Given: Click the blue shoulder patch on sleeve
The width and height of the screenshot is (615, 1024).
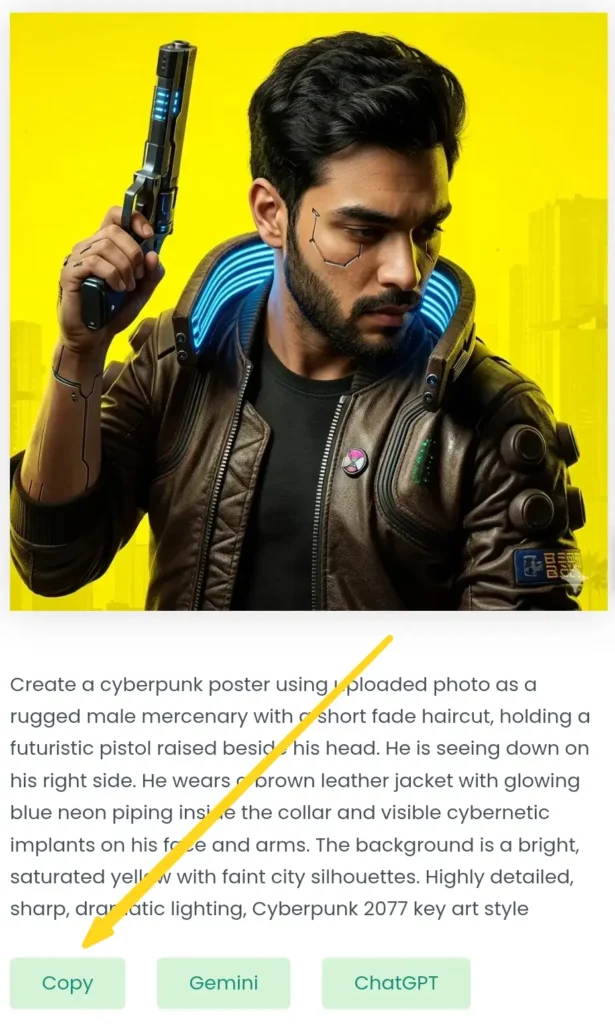Looking at the screenshot, I should [547, 566].
